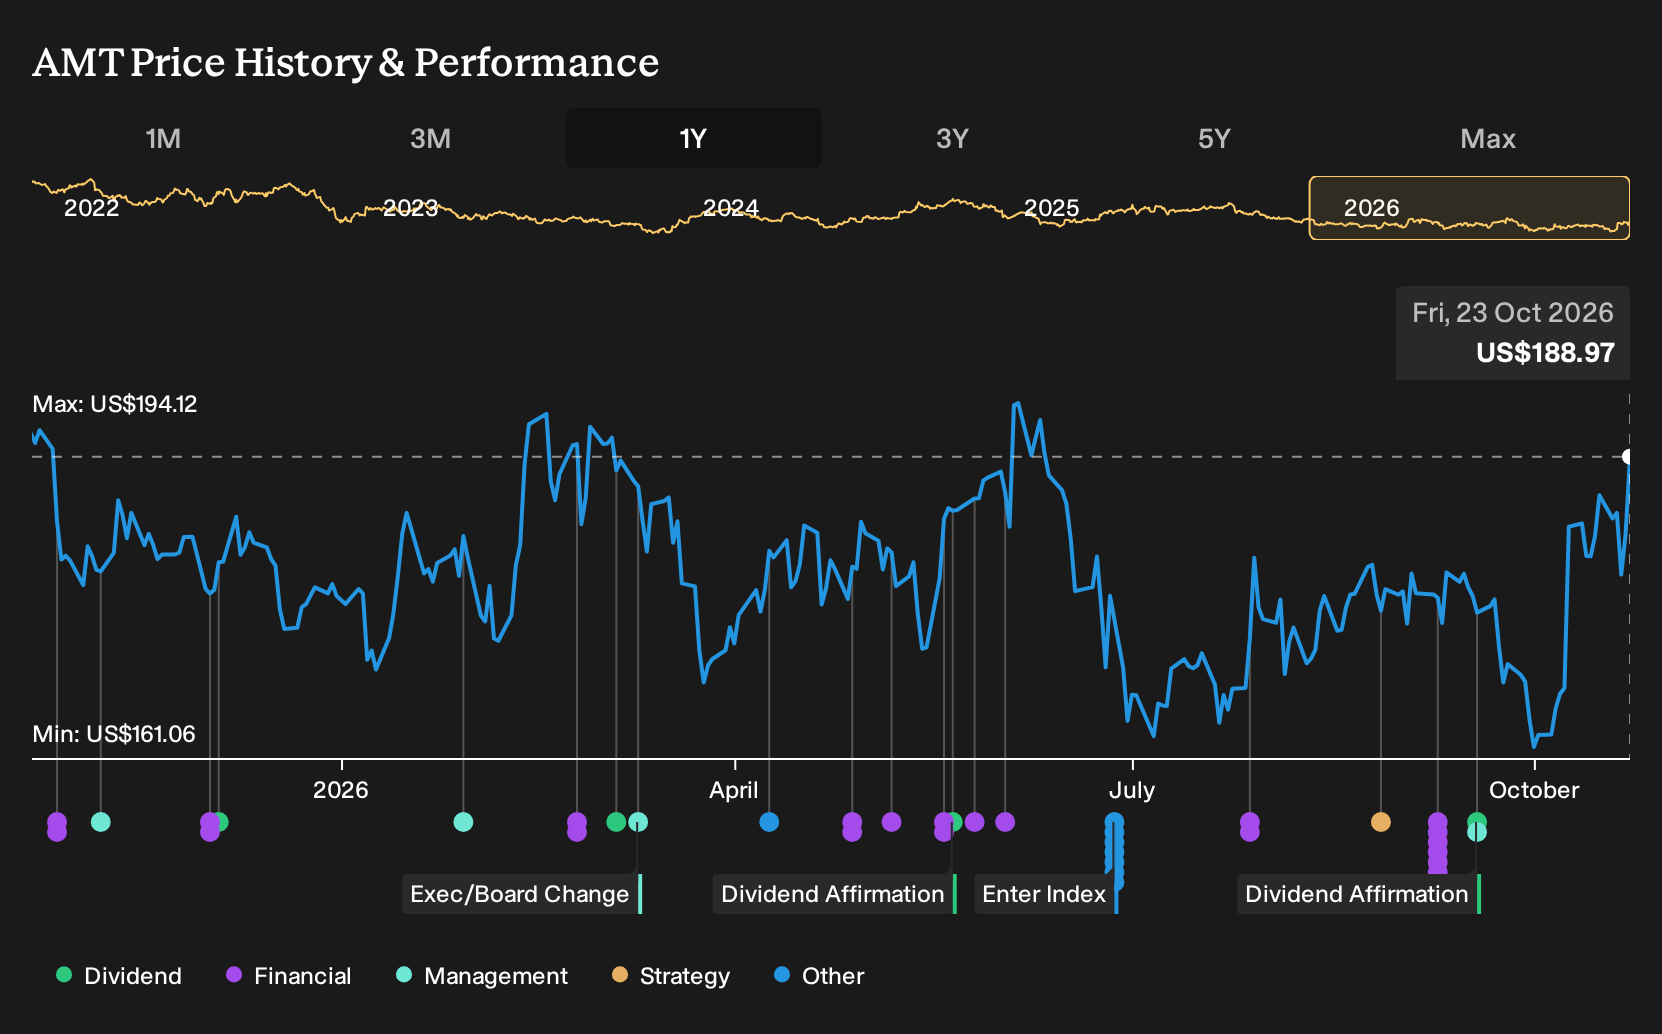The height and width of the screenshot is (1034, 1662).
Task: Jump to 2023 in the mini overview chart
Action: 411,208
